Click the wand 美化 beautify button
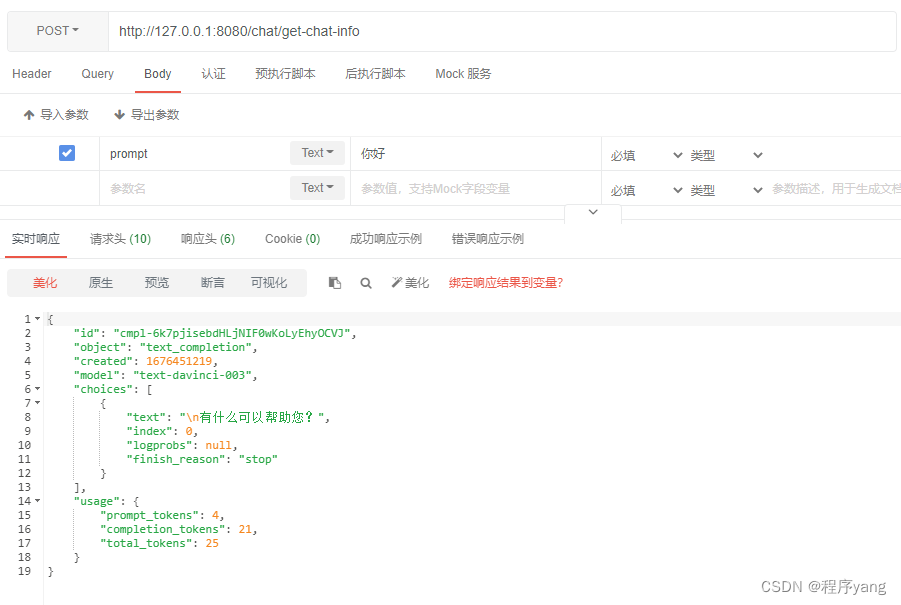Image resolution: width=901 pixels, height=605 pixels. pyautogui.click(x=410, y=283)
